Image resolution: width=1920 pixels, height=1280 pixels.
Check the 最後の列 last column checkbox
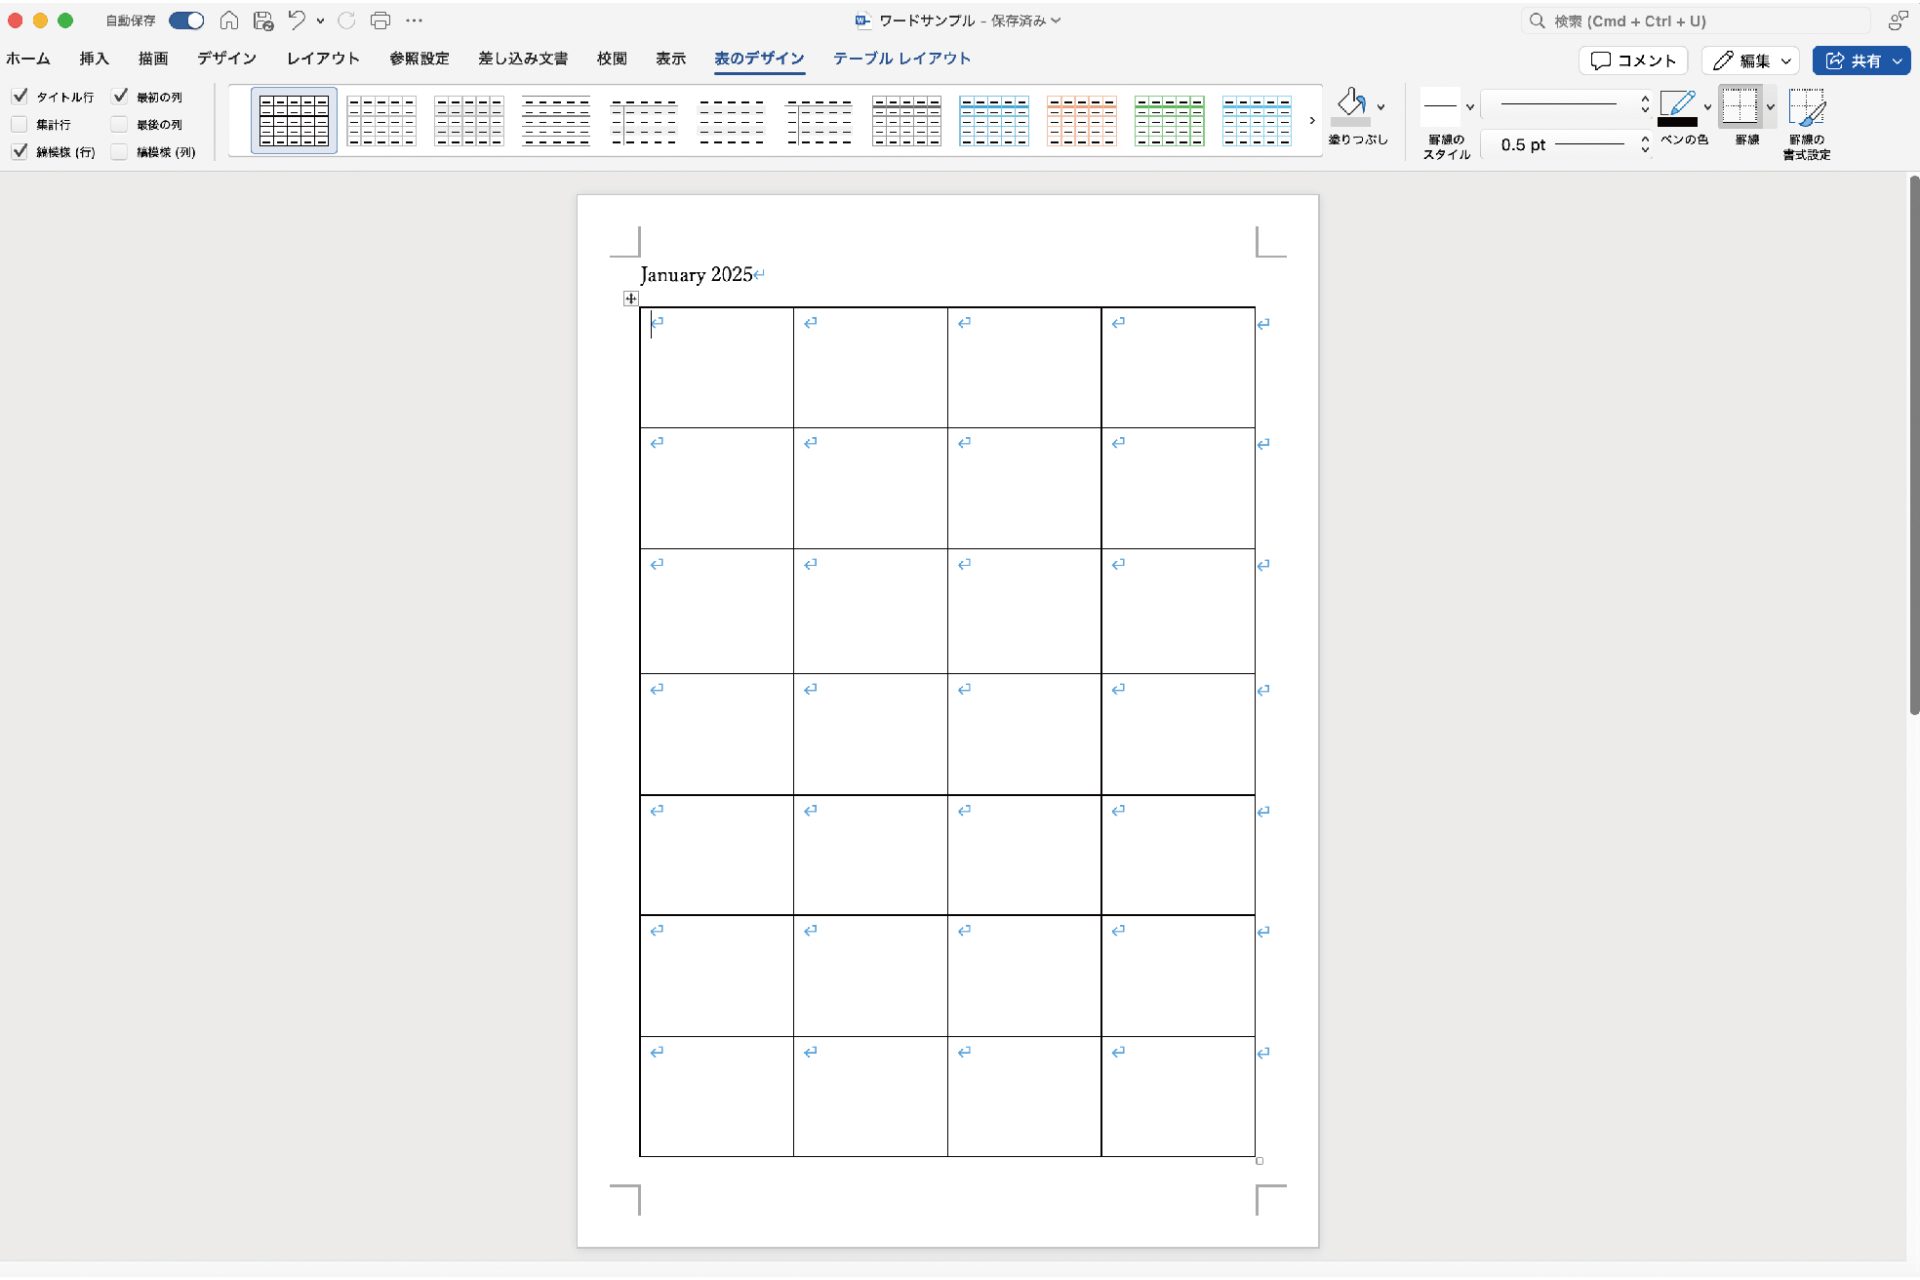tap(120, 124)
